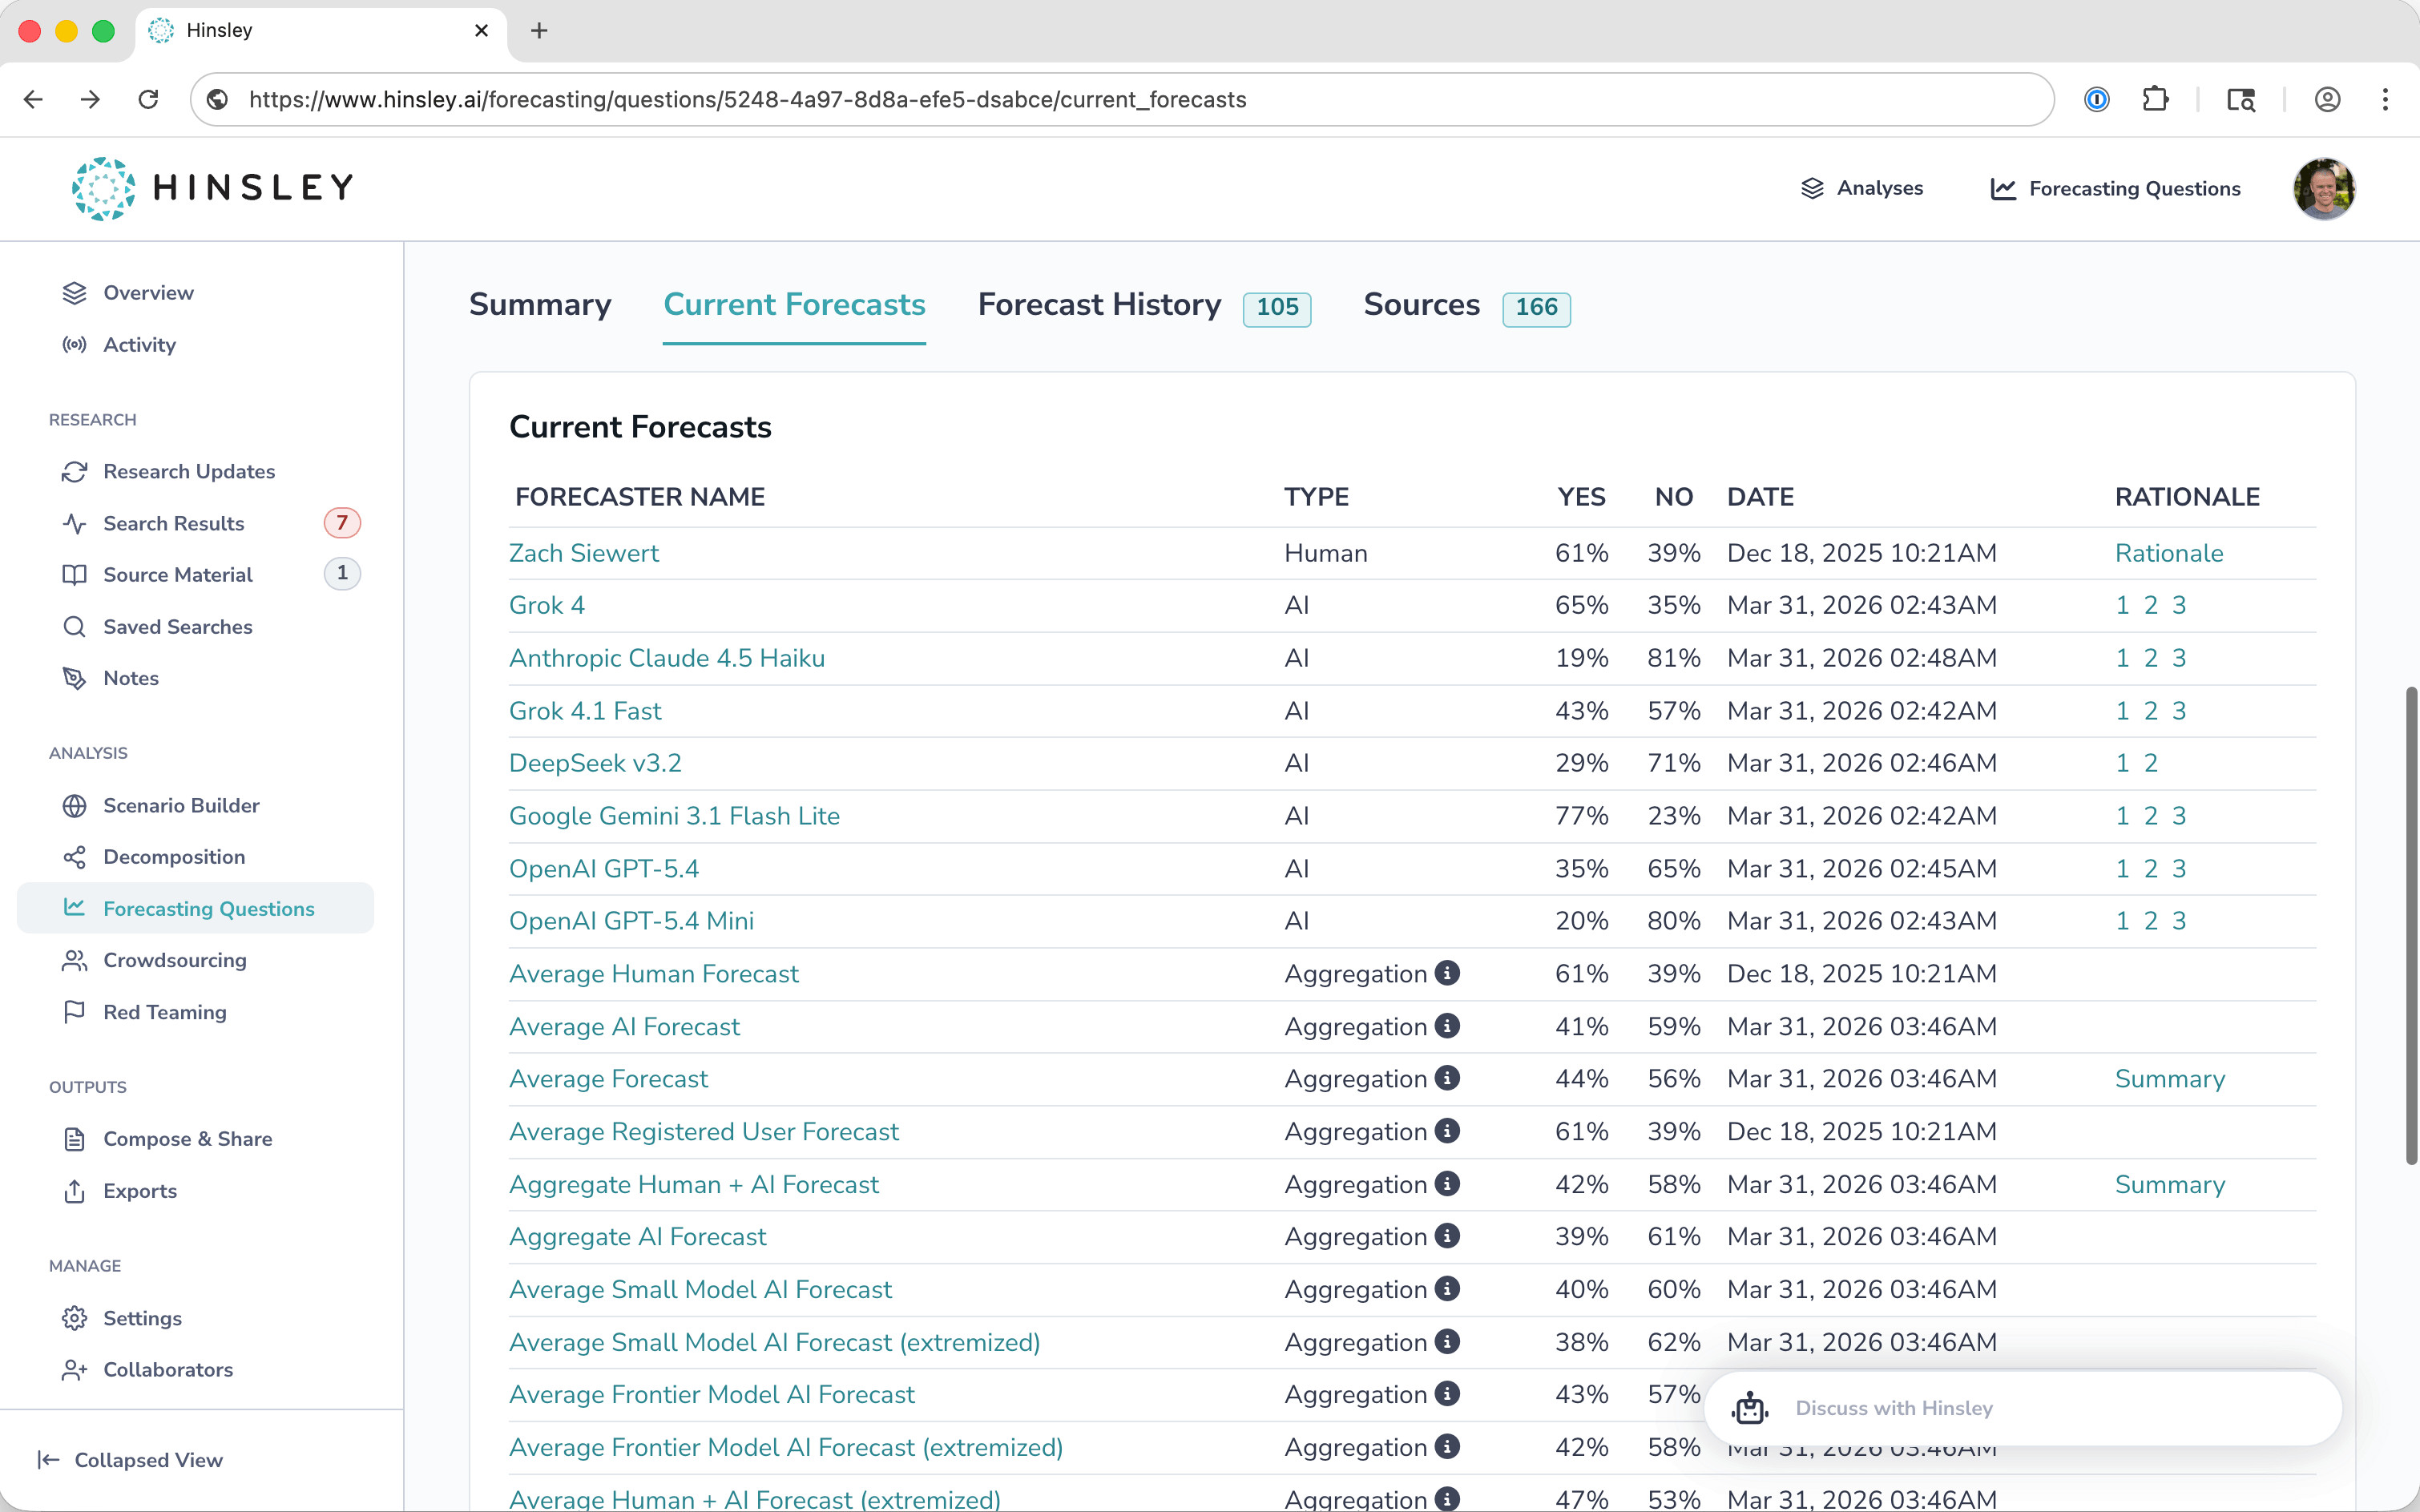Click info icon for Aggregate Human + AI Forecast
This screenshot has height=1512, width=2420.
[x=1447, y=1184]
